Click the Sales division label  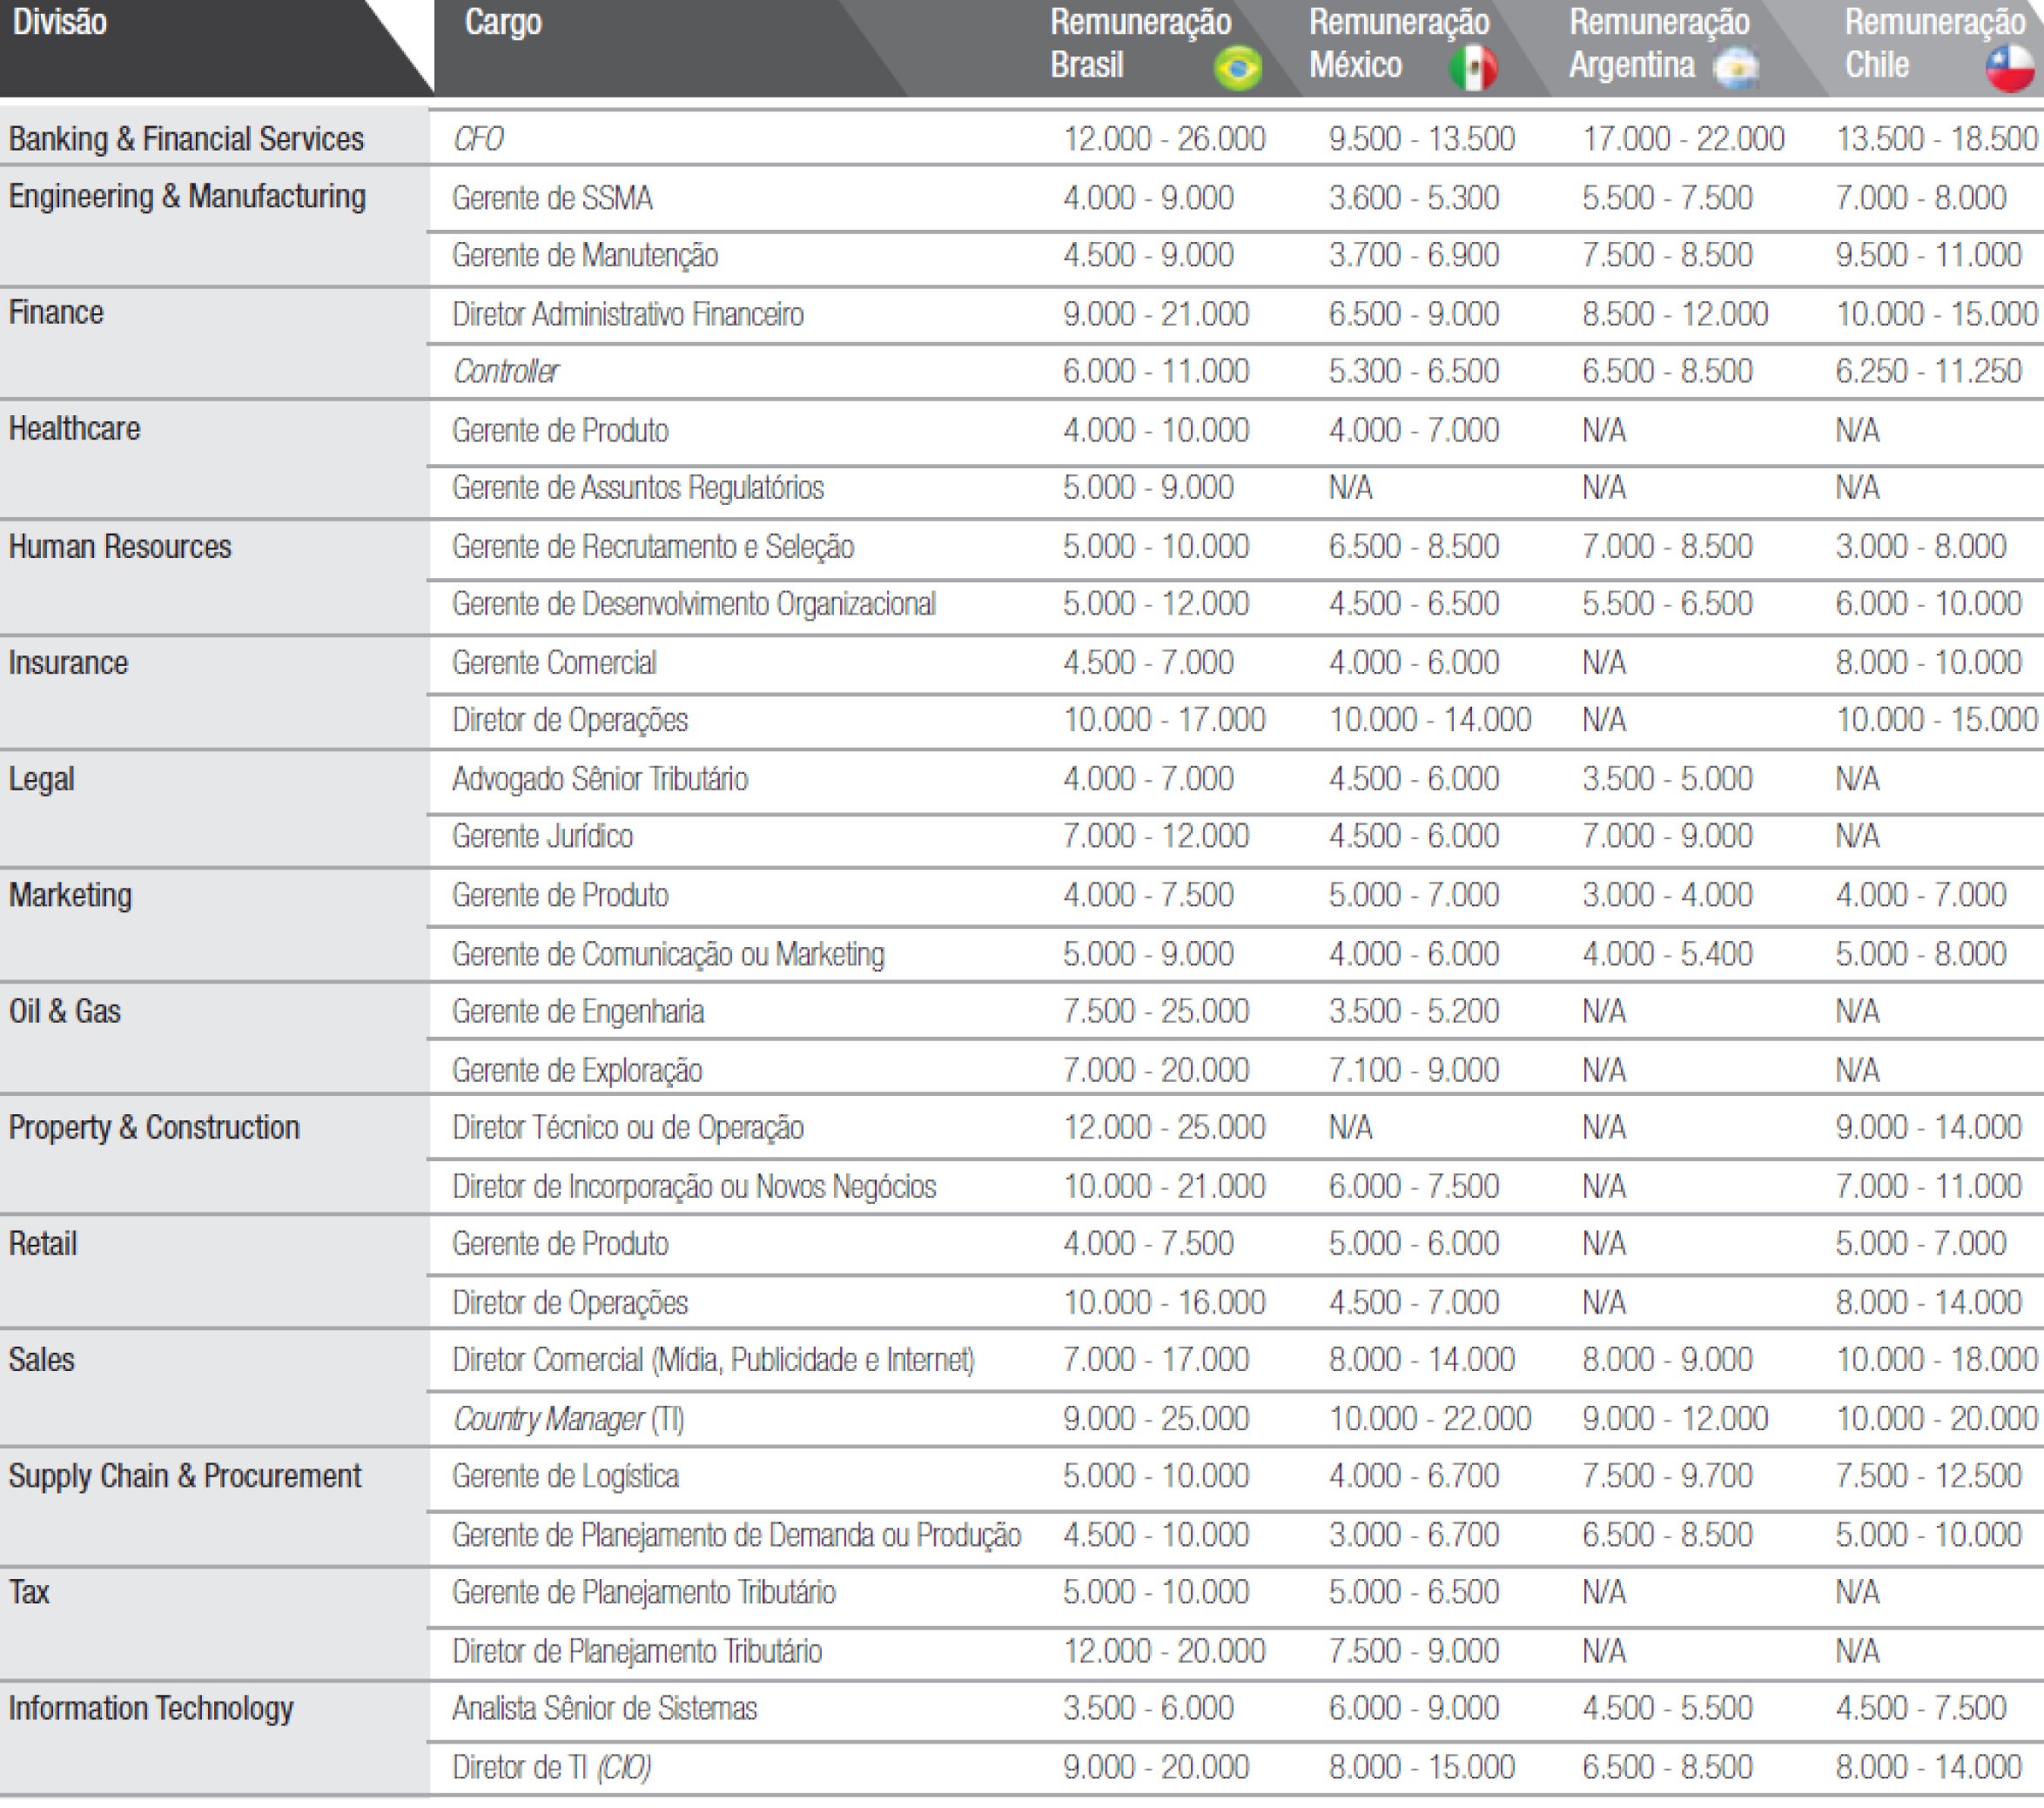tap(42, 1360)
